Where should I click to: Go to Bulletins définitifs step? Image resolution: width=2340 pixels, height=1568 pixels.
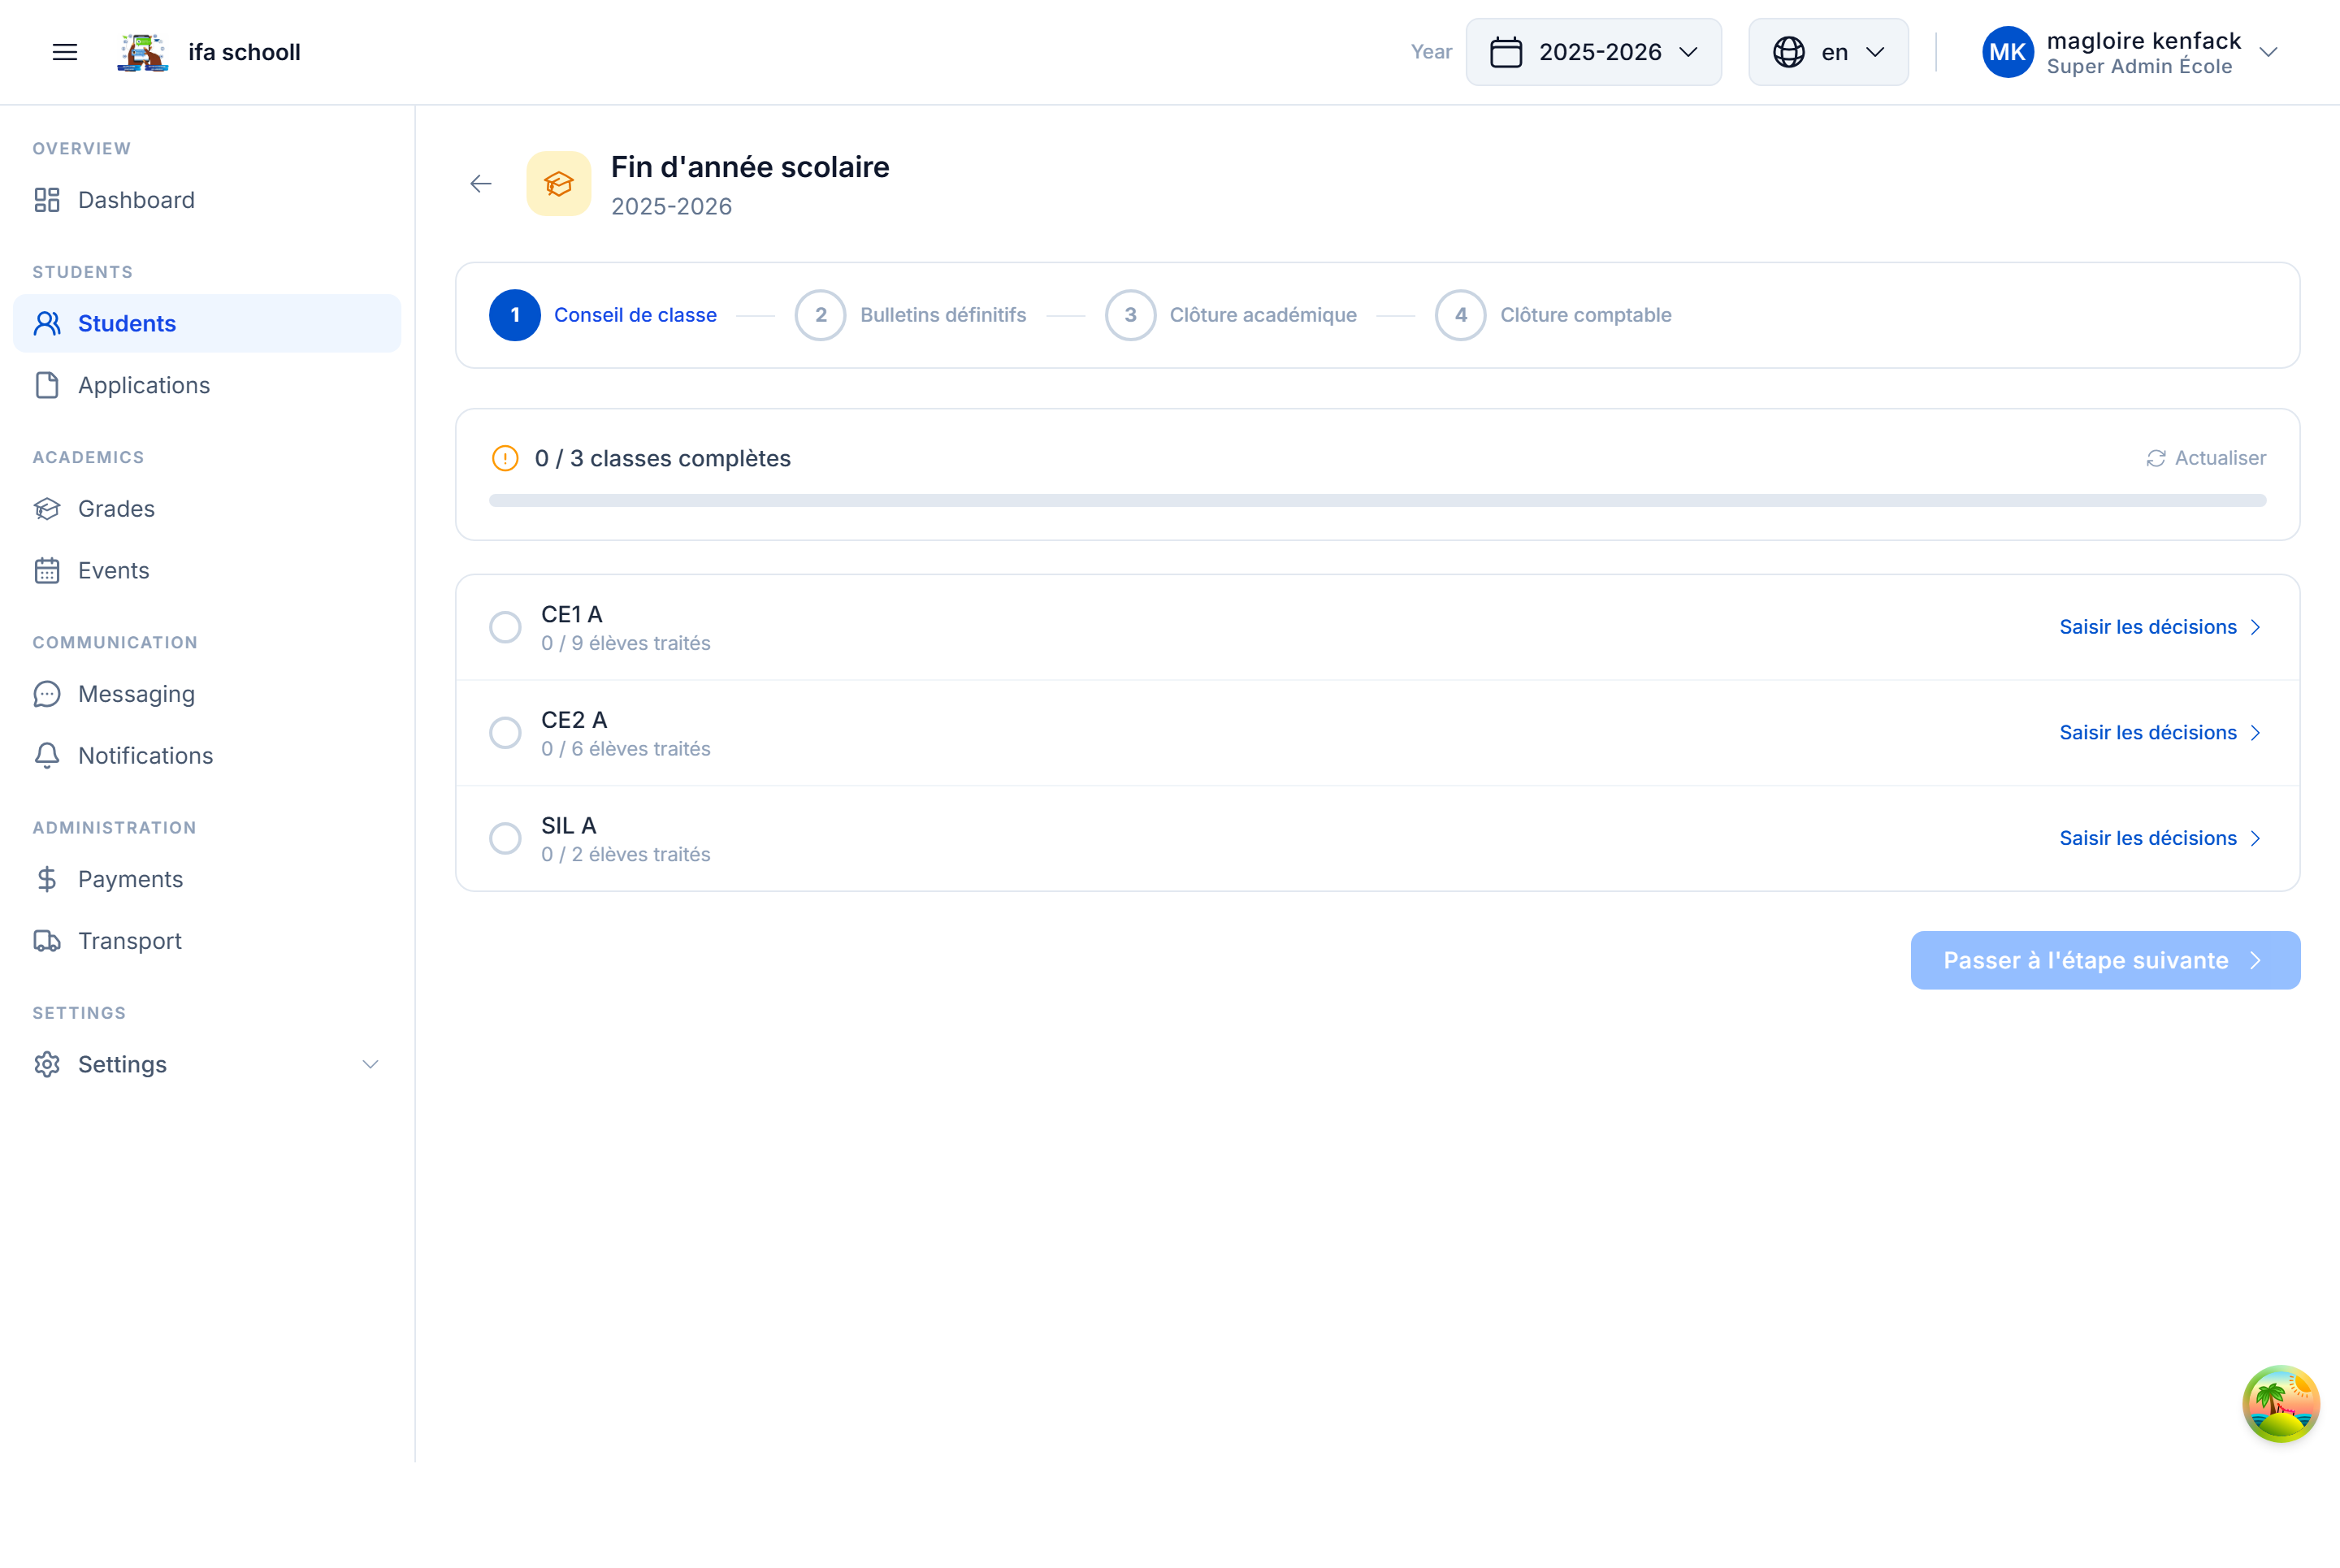click(942, 315)
